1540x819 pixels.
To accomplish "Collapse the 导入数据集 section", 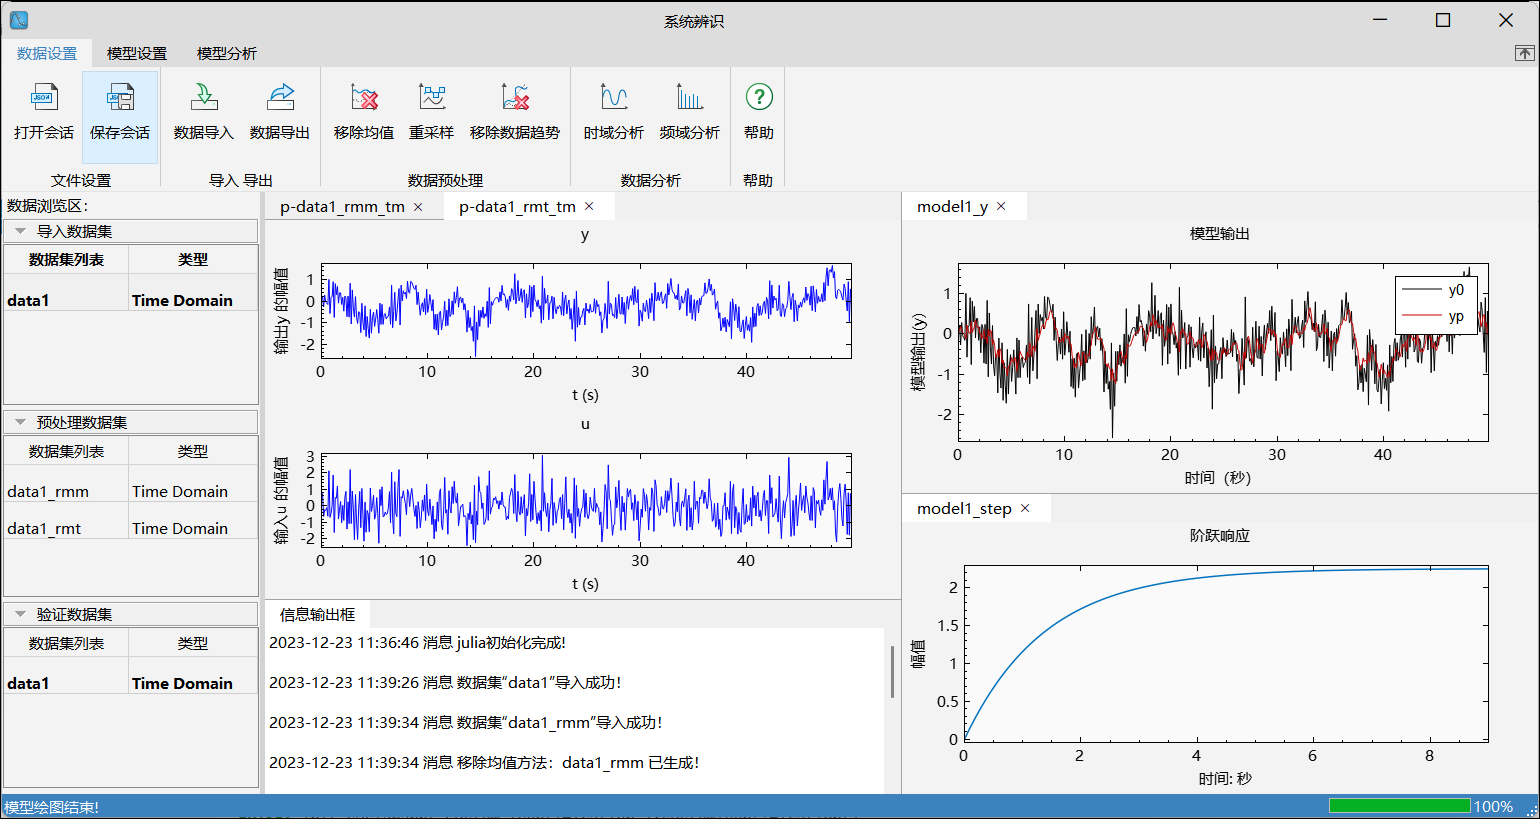I will [x=20, y=231].
